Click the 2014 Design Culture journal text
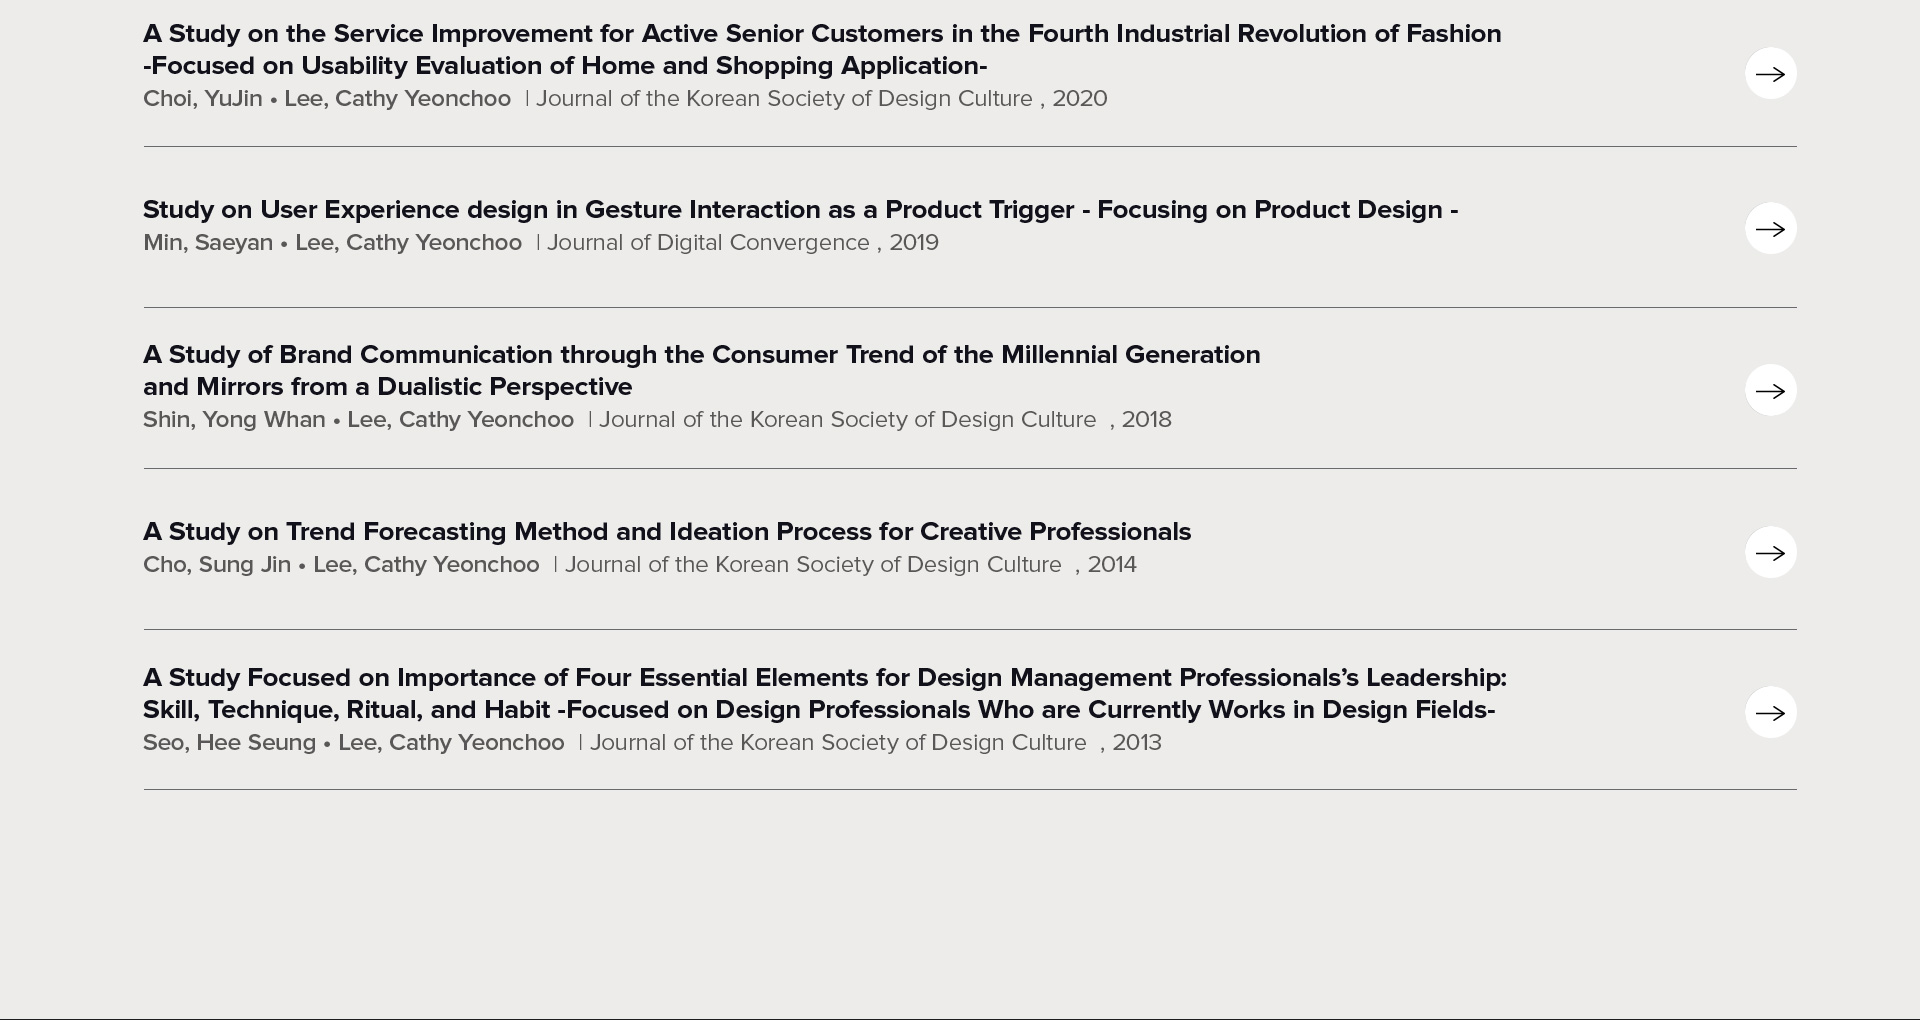The height and width of the screenshot is (1020, 1920). (813, 565)
